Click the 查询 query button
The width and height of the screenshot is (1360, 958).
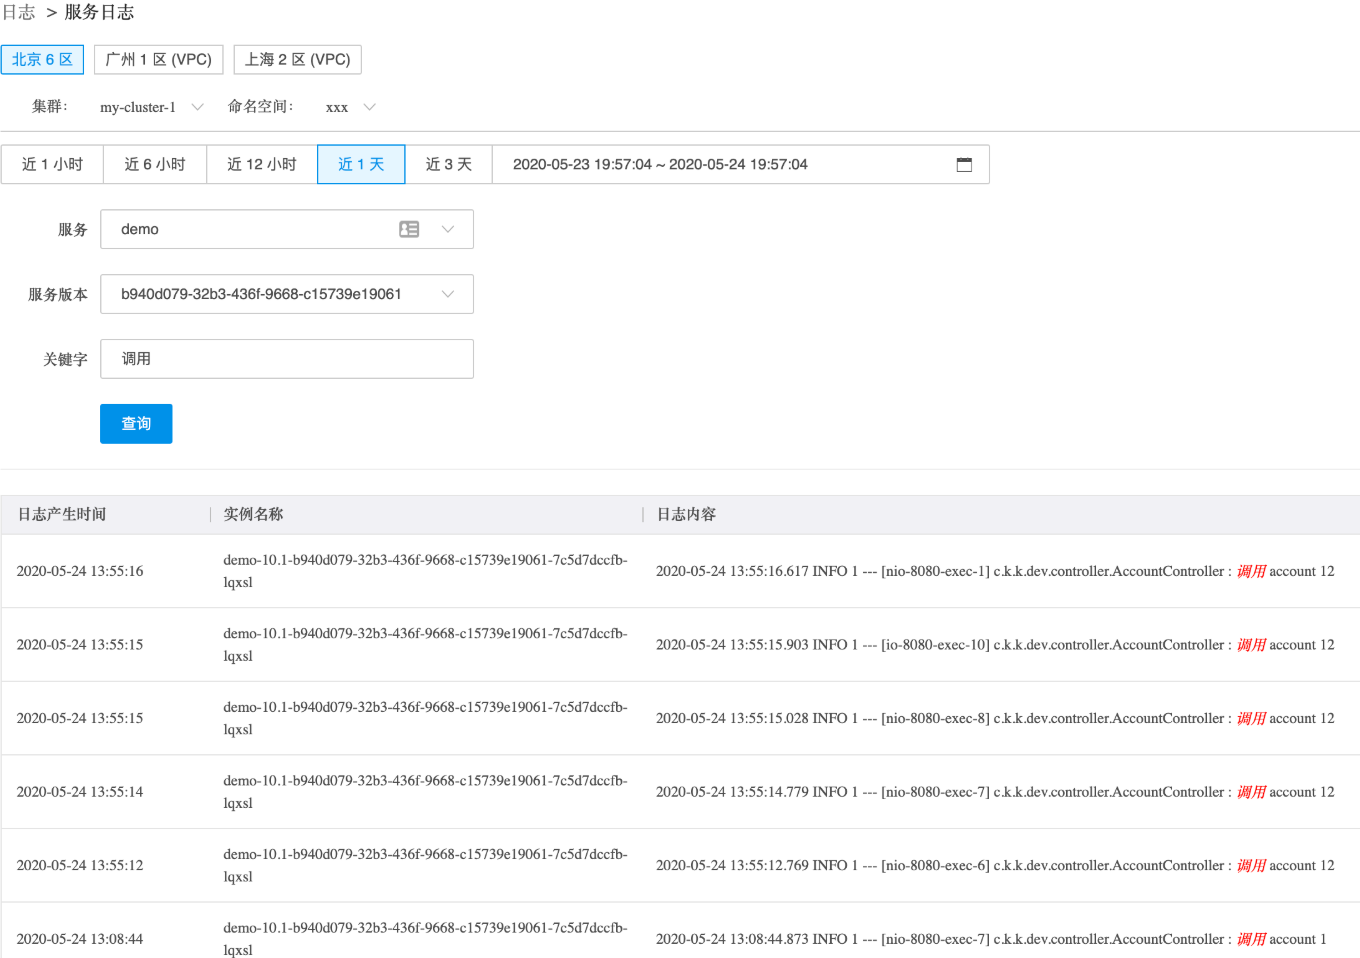coord(136,424)
